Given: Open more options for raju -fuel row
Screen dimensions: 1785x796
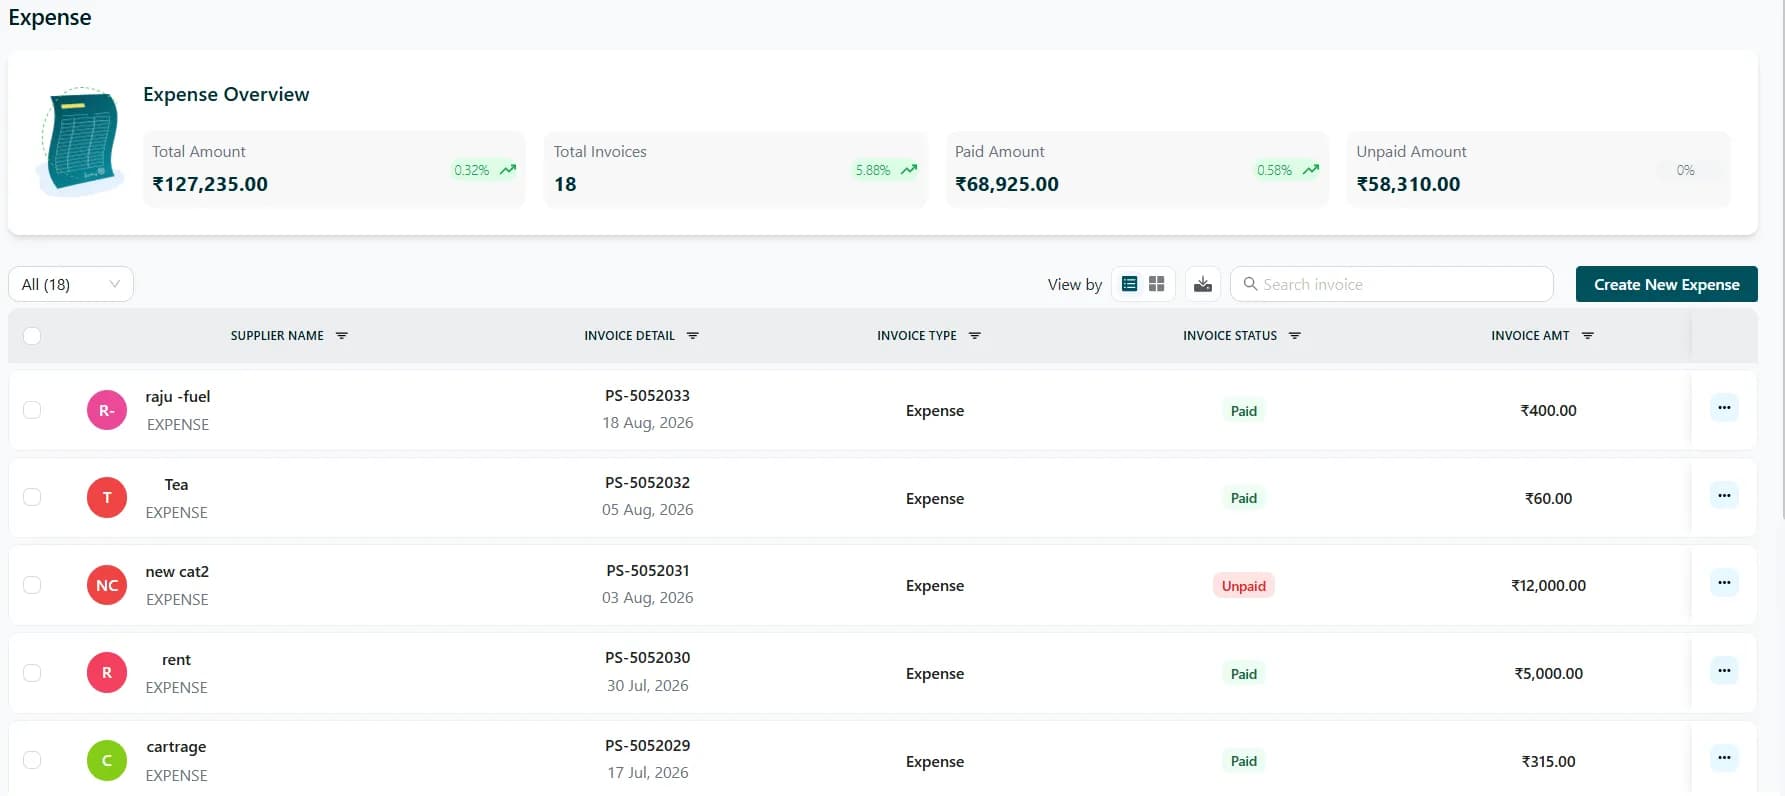Looking at the screenshot, I should (1724, 408).
